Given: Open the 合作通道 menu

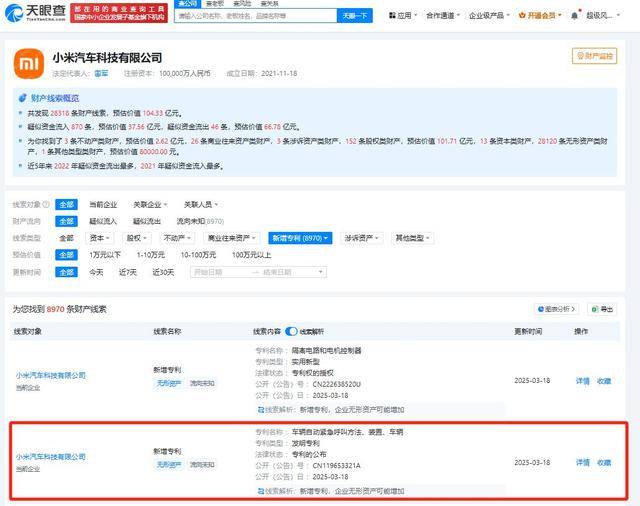Looking at the screenshot, I should [x=443, y=16].
